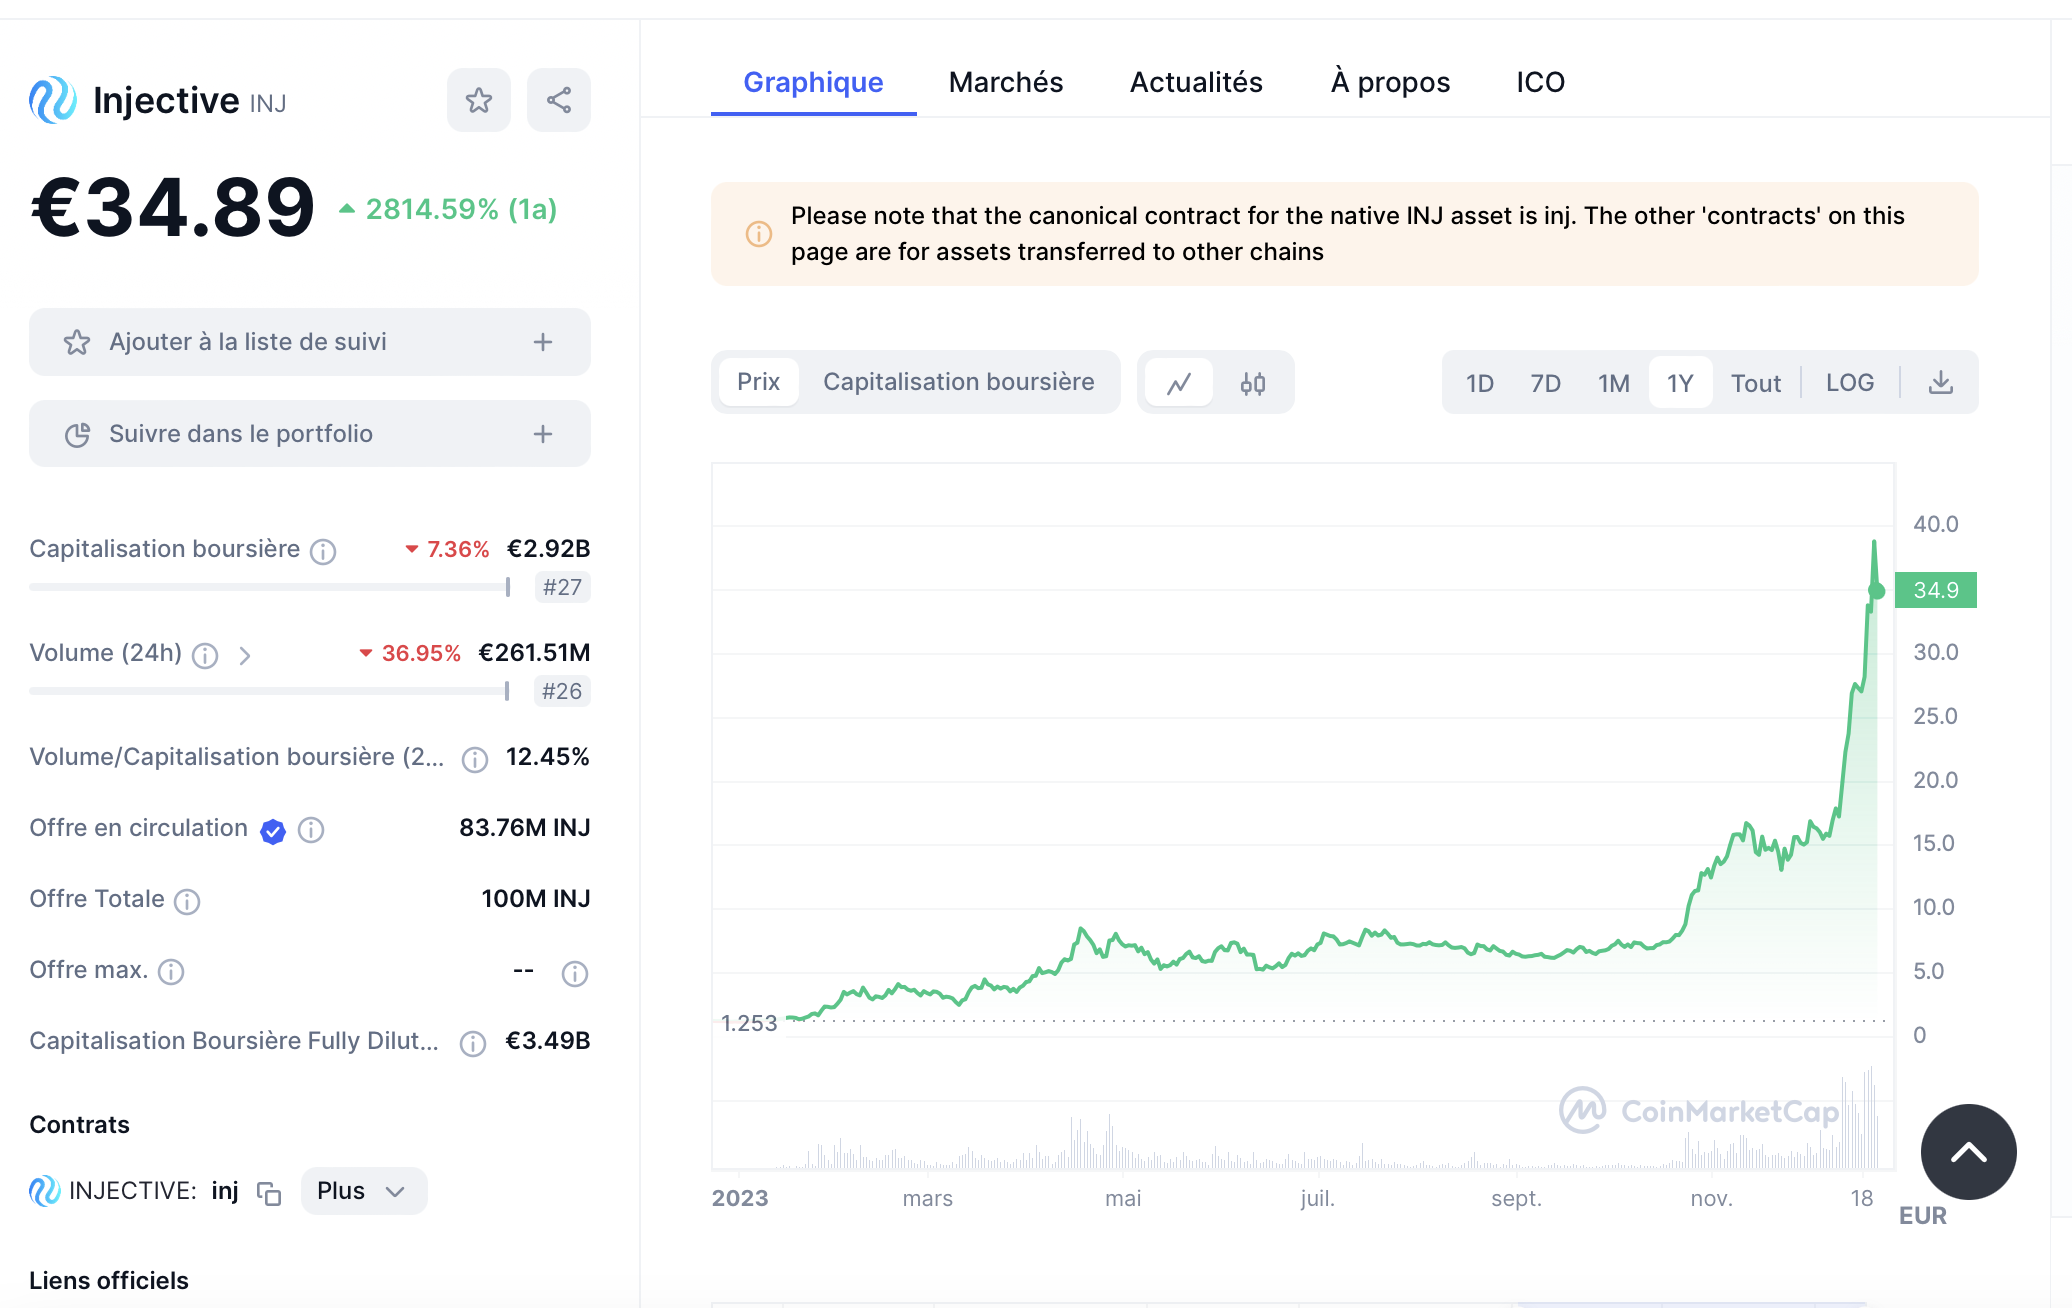Expand Volume (24h) chevron arrow
This screenshot has height=1308, width=2072.
[x=245, y=655]
